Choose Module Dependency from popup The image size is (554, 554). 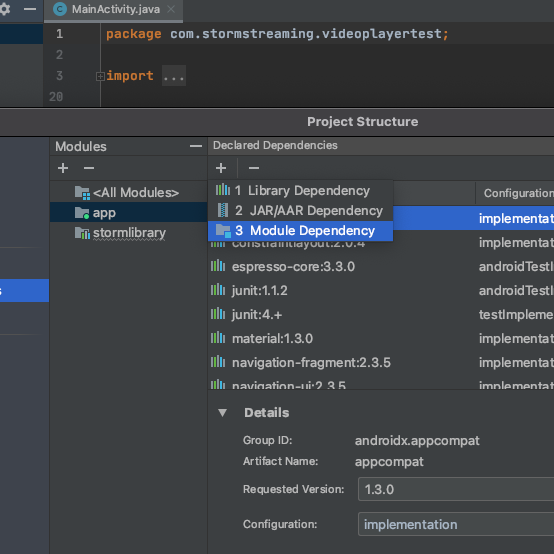[300, 231]
